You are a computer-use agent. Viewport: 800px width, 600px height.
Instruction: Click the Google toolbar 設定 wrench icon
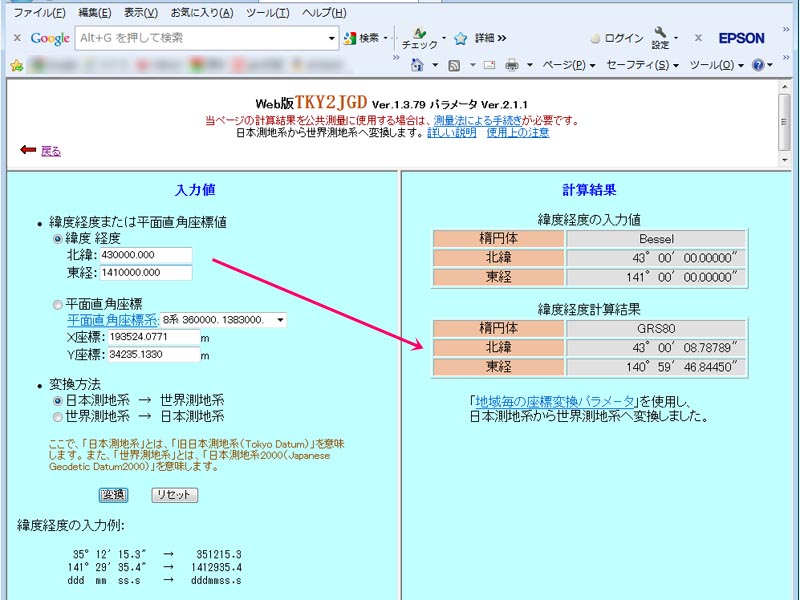(661, 35)
